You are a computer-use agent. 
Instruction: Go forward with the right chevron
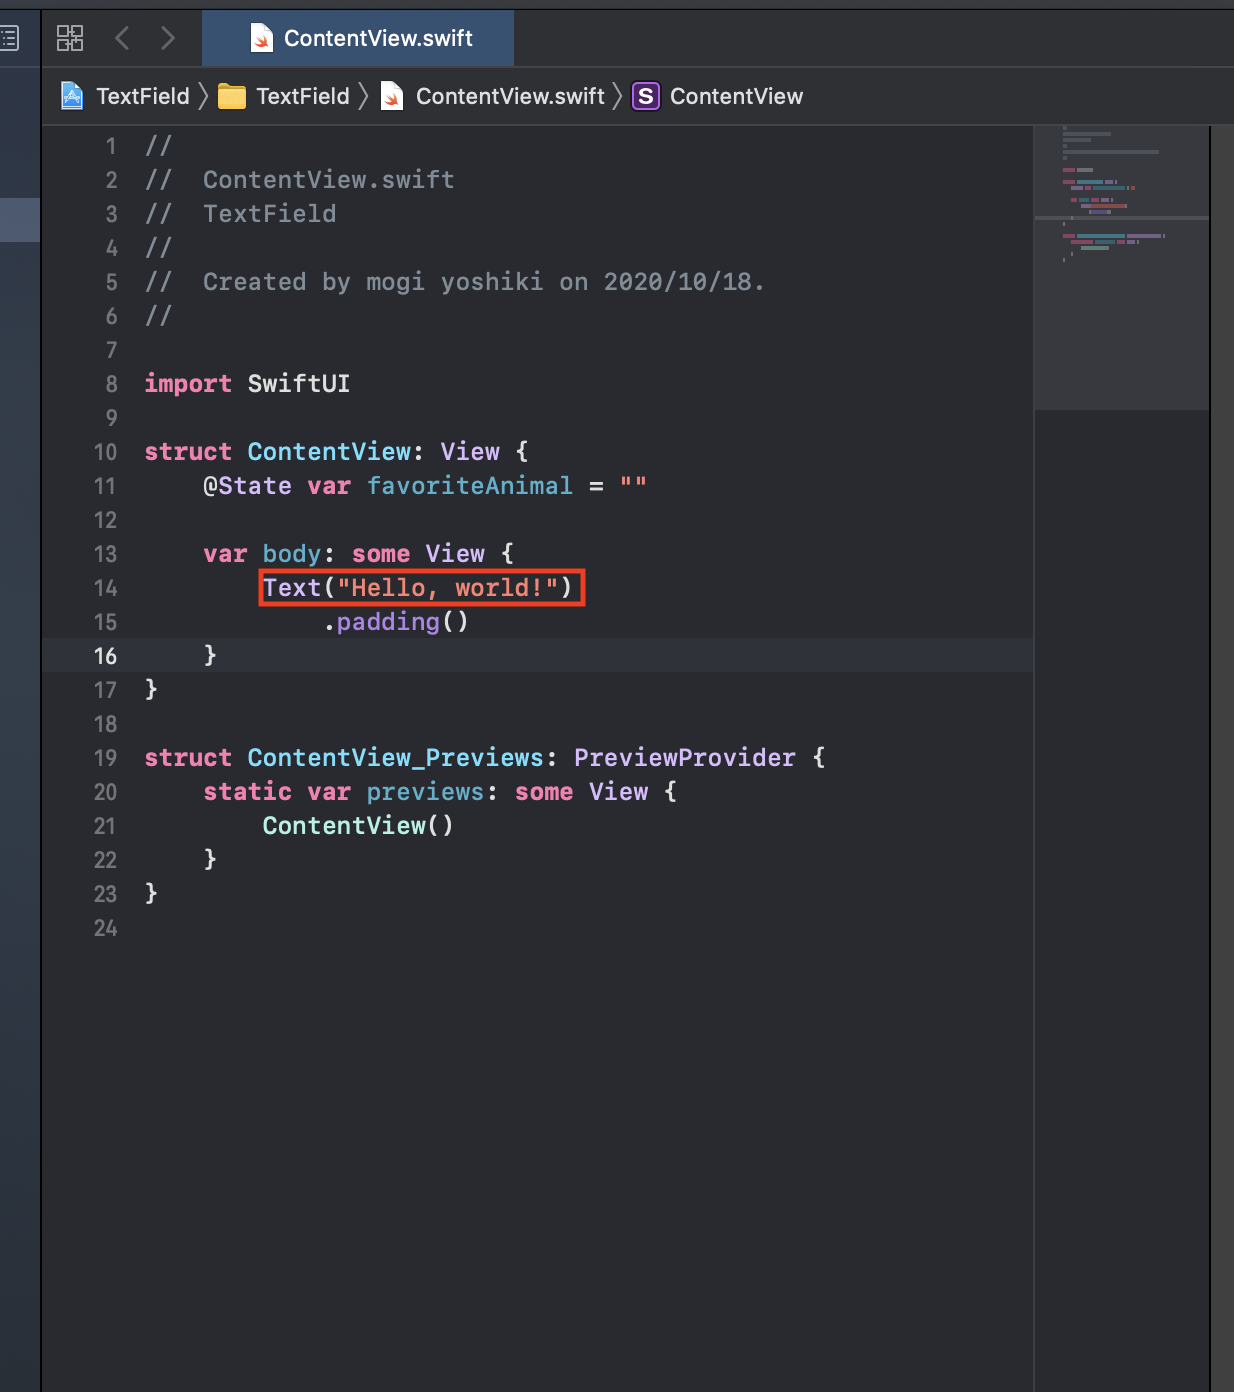(168, 38)
